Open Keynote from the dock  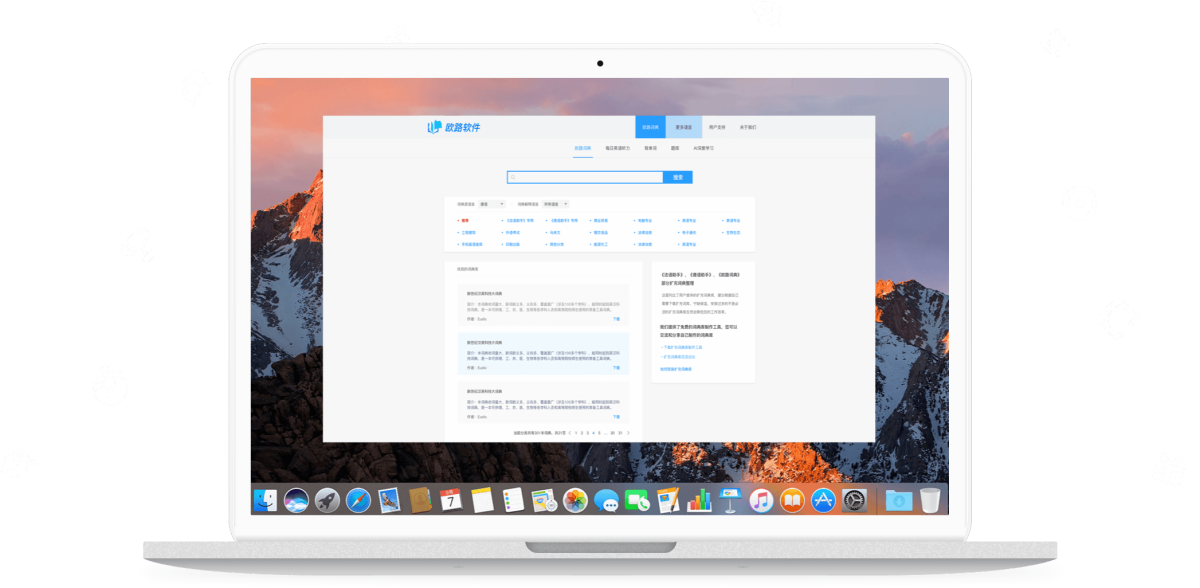click(x=730, y=500)
